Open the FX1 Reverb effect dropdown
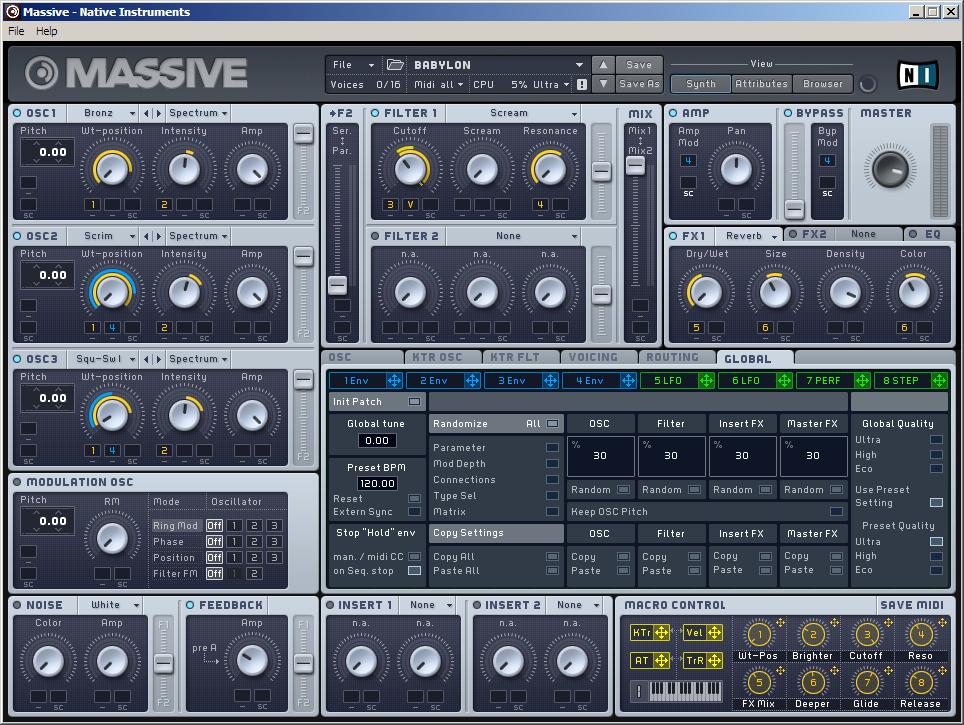This screenshot has height=725, width=964. tap(749, 236)
